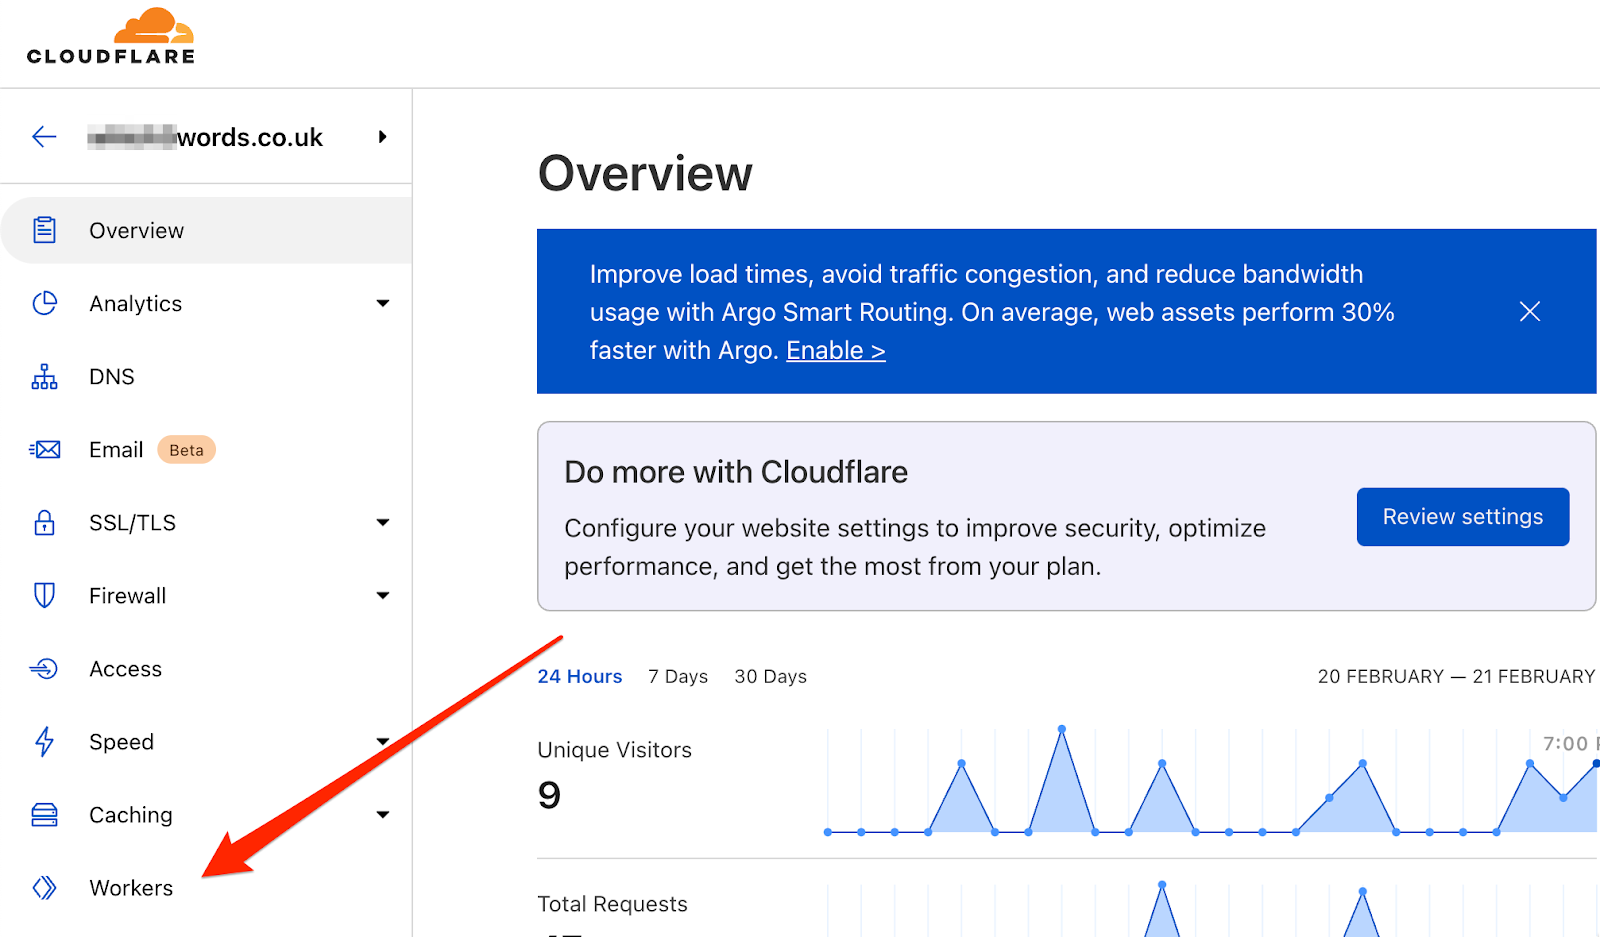Click the Email envelope icon

click(x=44, y=450)
